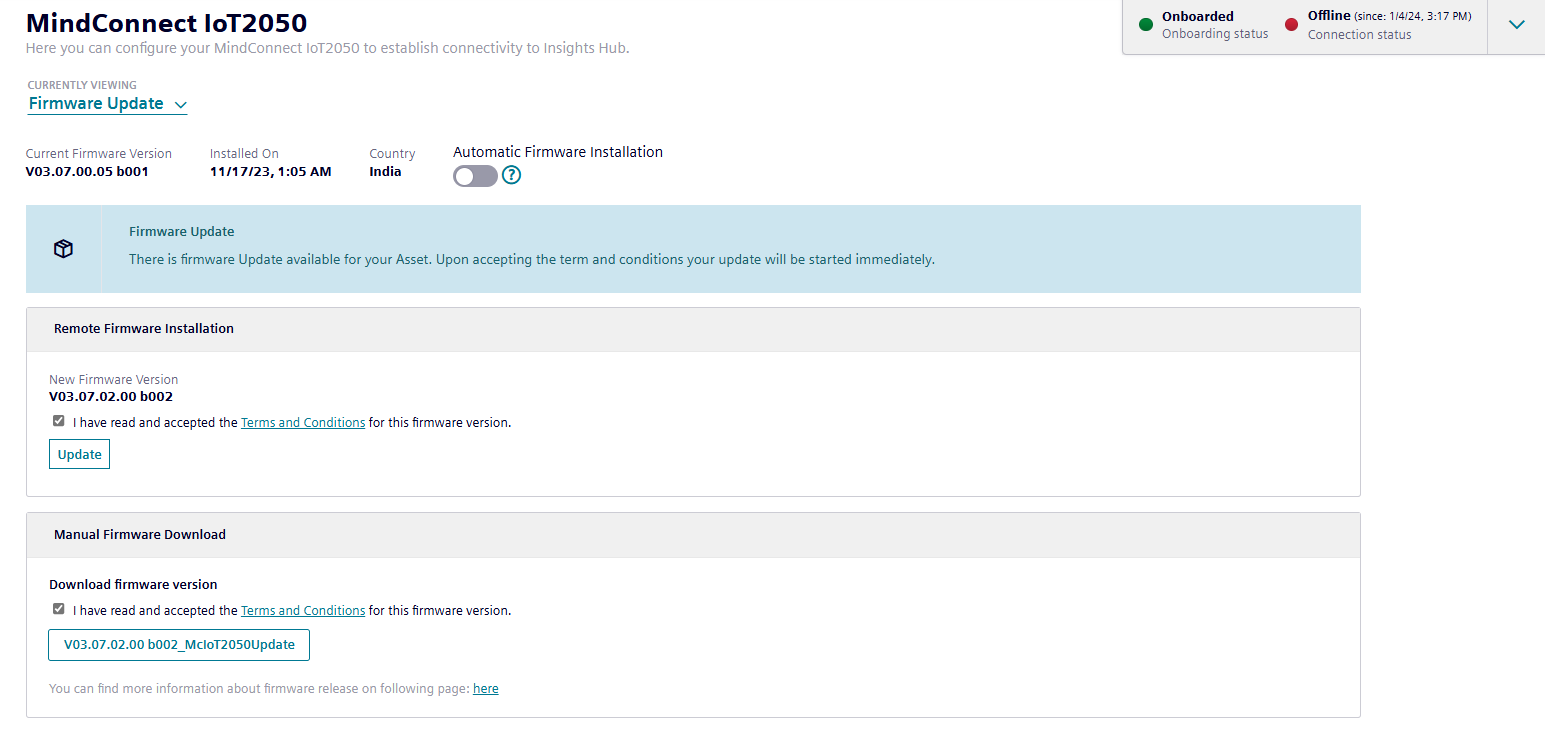Click the Onboarded status label
The width and height of the screenshot is (1545, 755).
click(1197, 16)
